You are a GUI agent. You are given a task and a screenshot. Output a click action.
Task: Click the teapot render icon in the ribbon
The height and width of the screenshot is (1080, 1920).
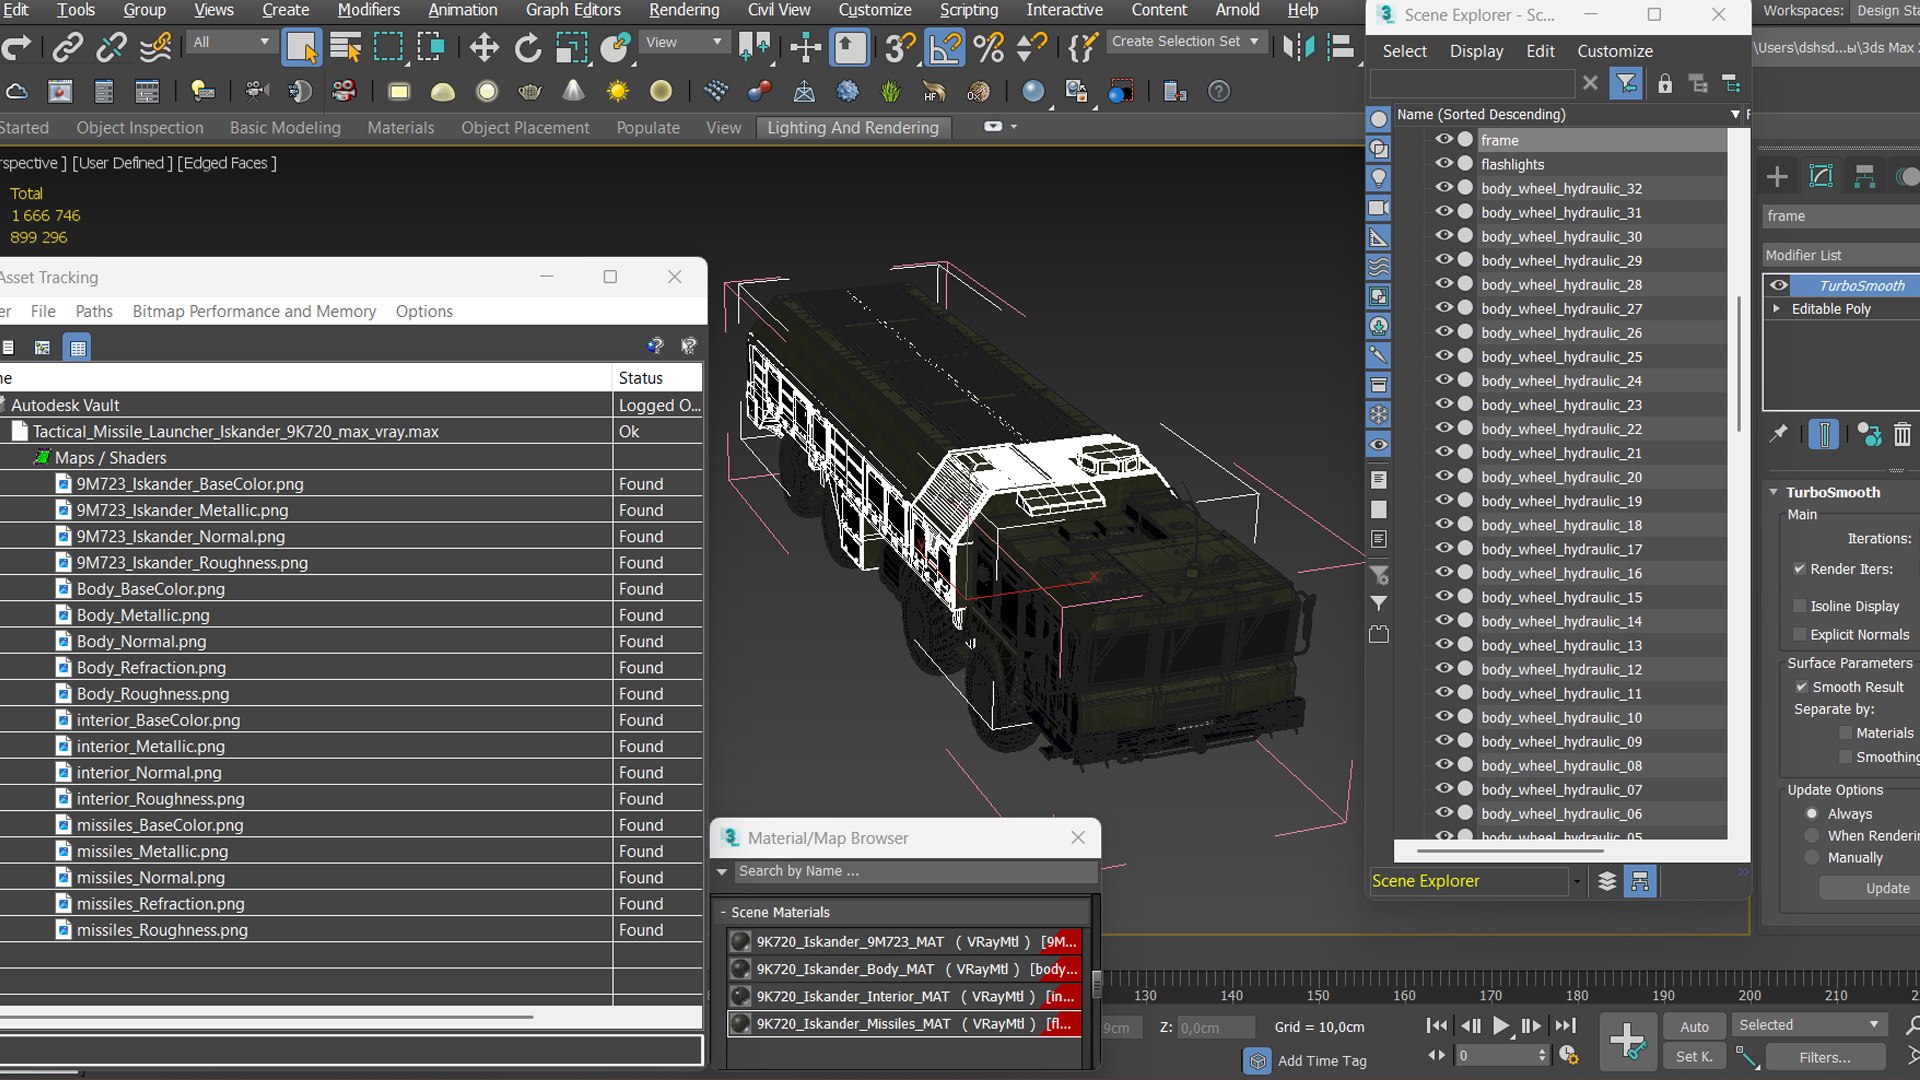[530, 91]
